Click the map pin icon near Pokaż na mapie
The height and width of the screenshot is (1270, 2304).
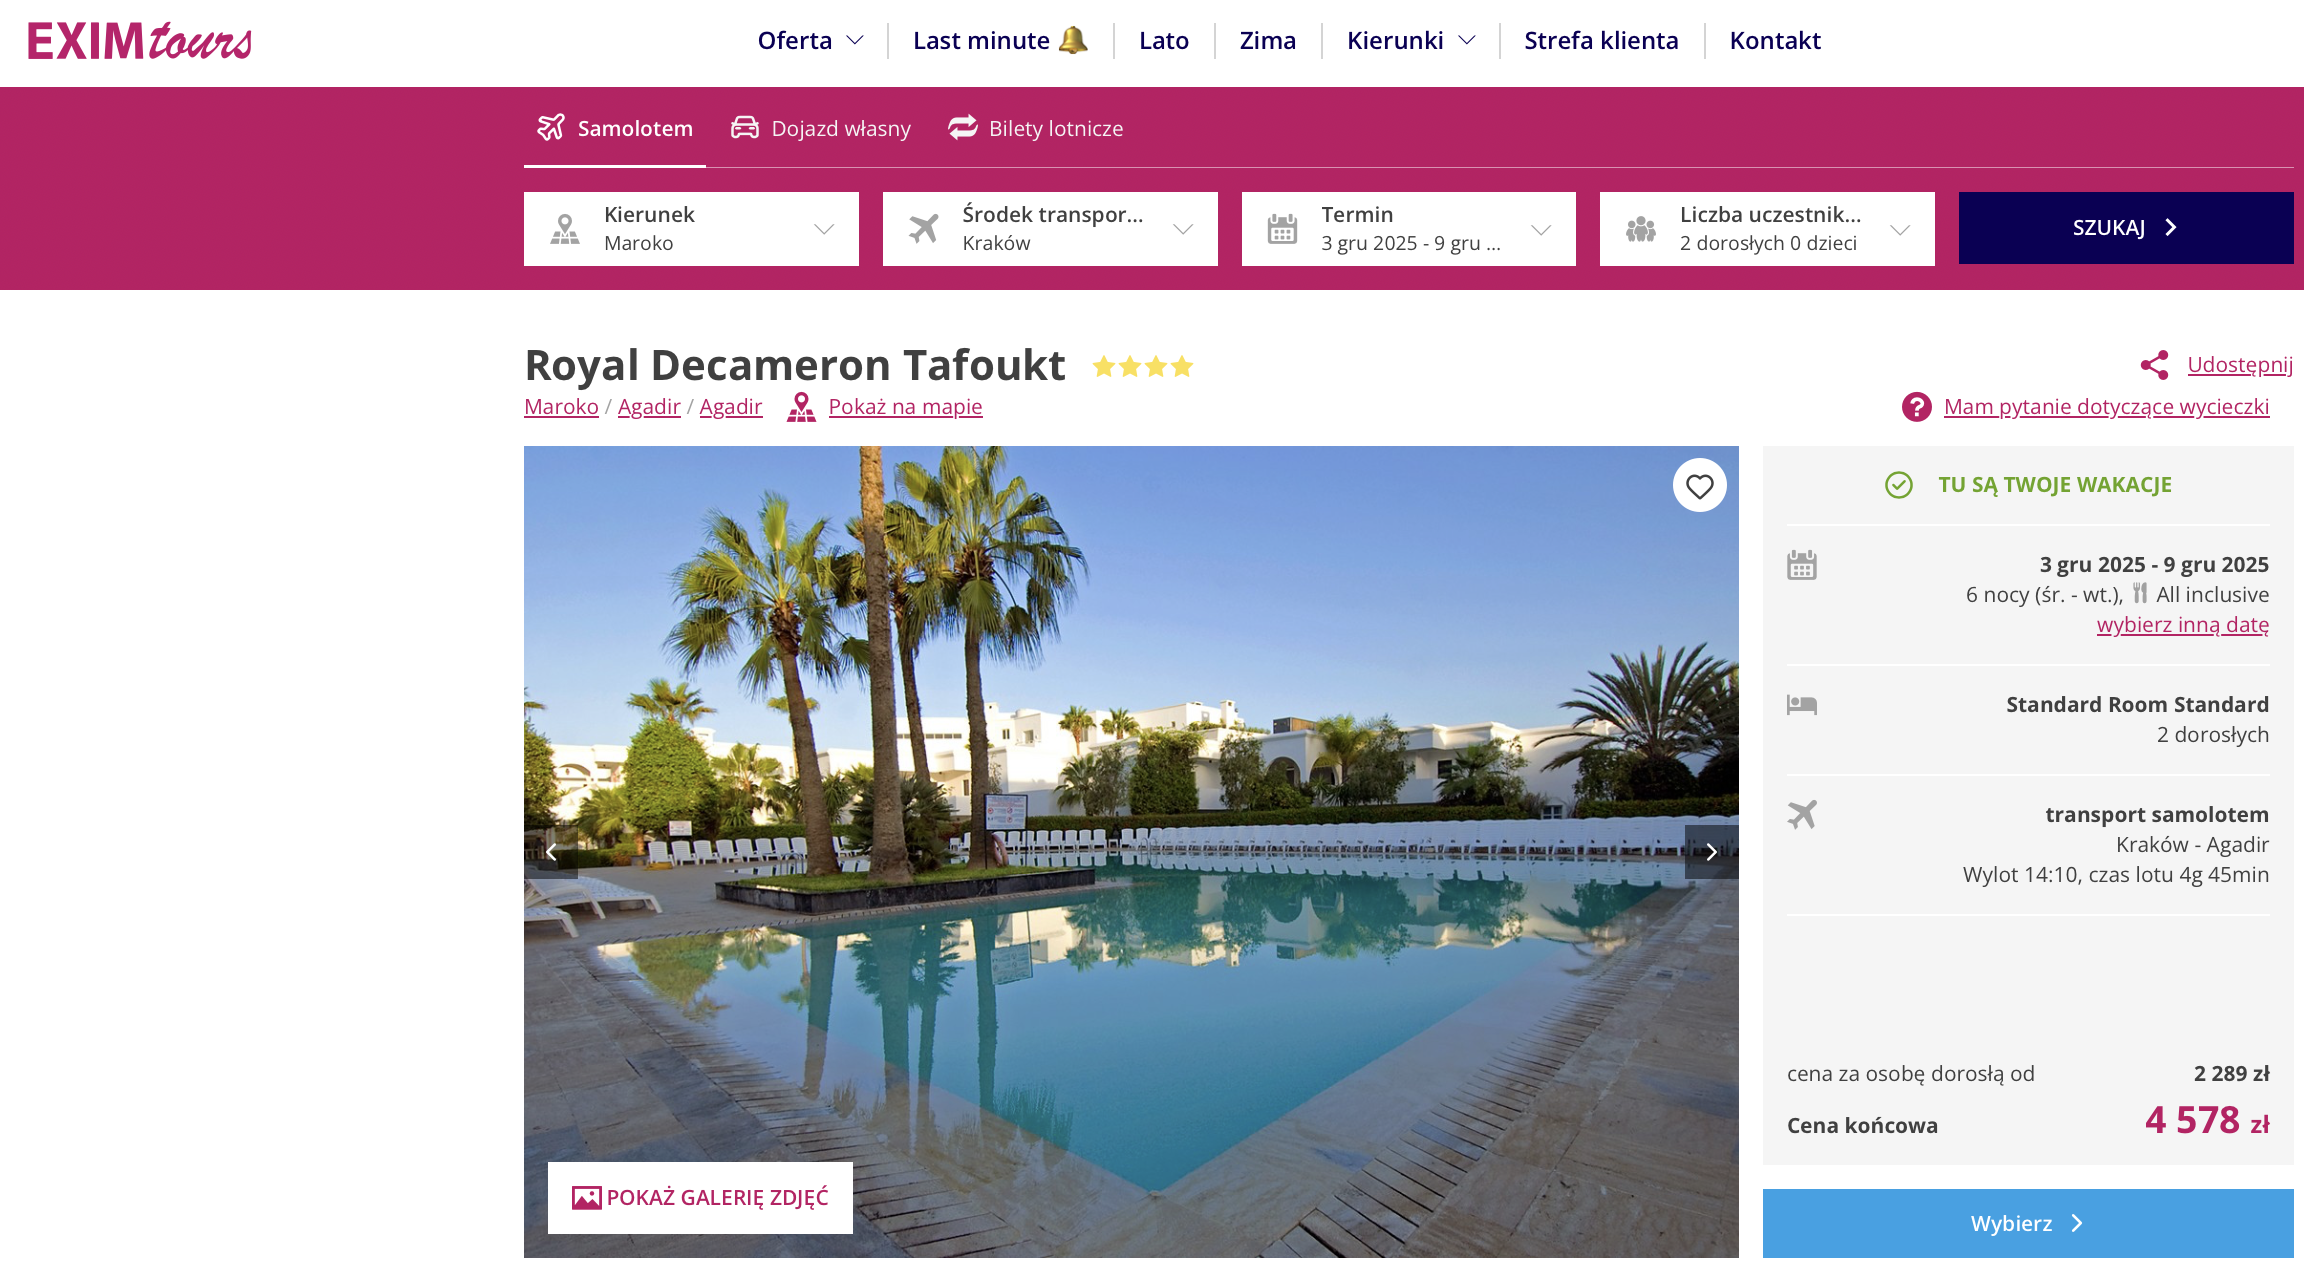click(801, 407)
